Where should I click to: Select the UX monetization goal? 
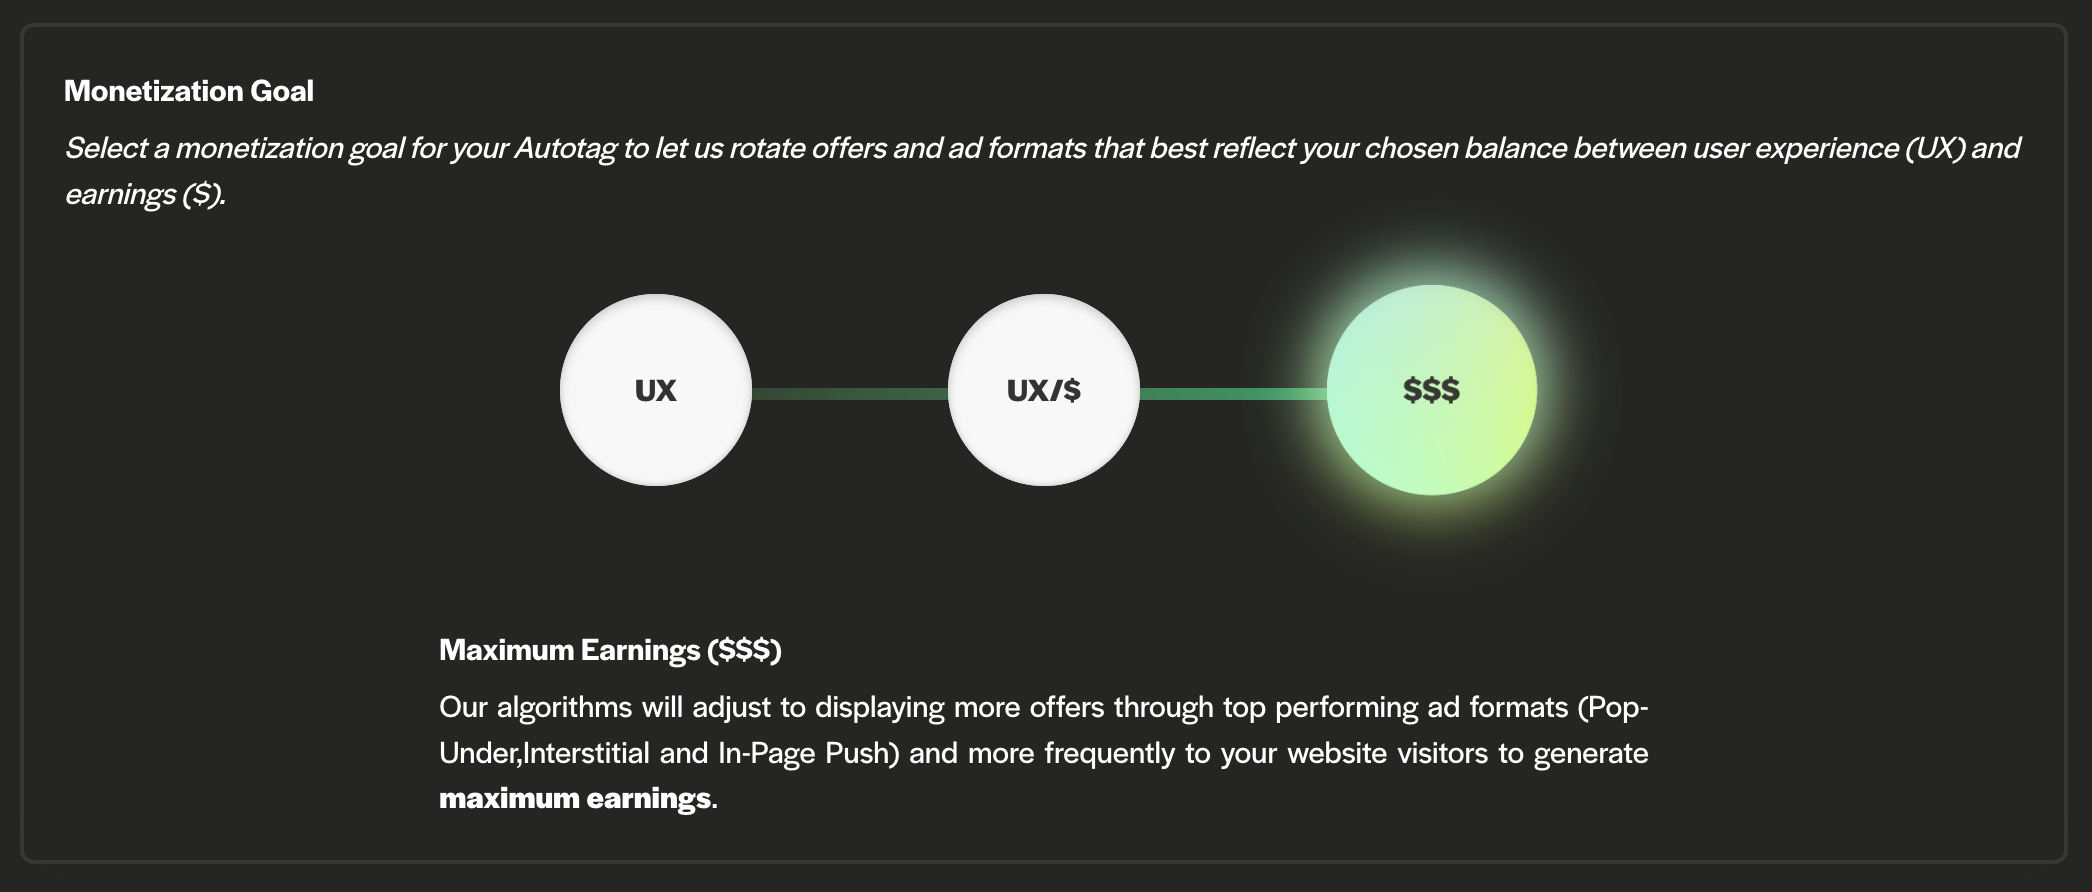point(655,390)
